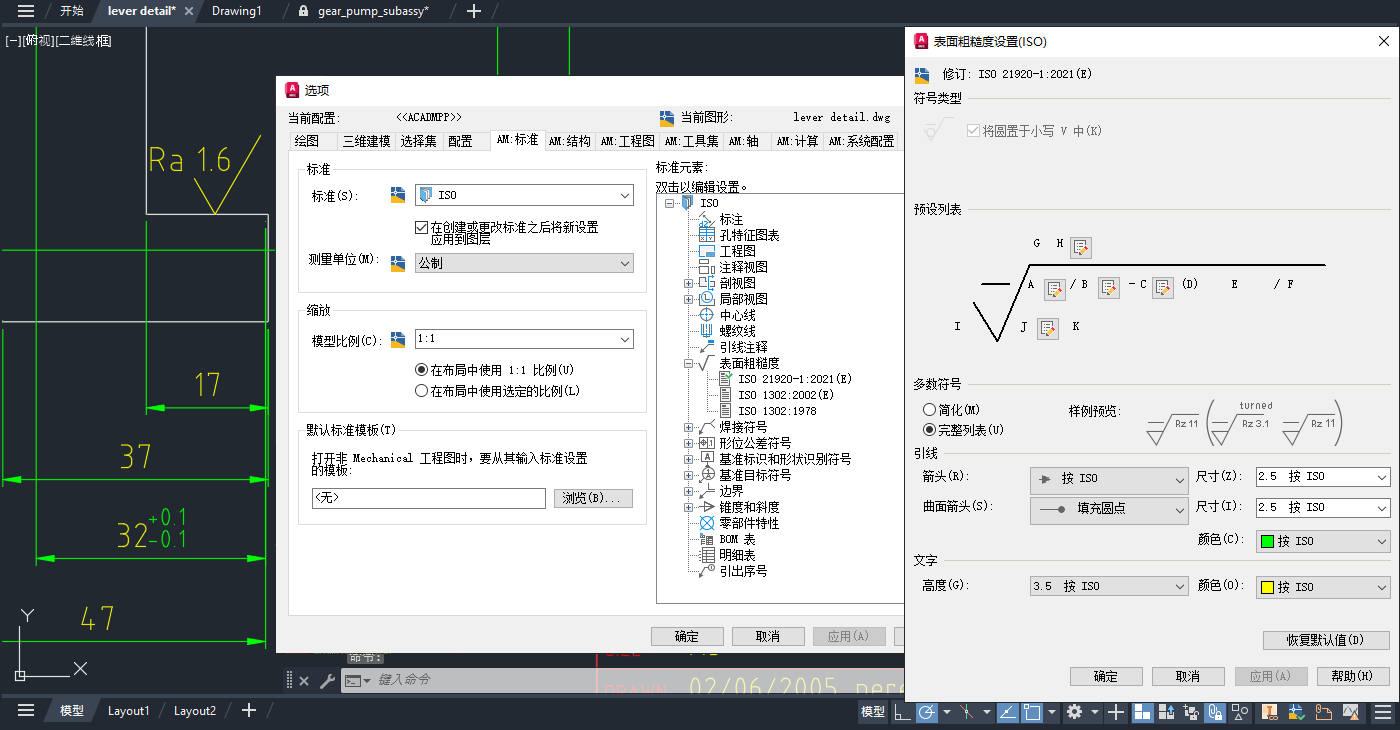Toggle 将圆置于小写 V 中 checkbox

974,131
